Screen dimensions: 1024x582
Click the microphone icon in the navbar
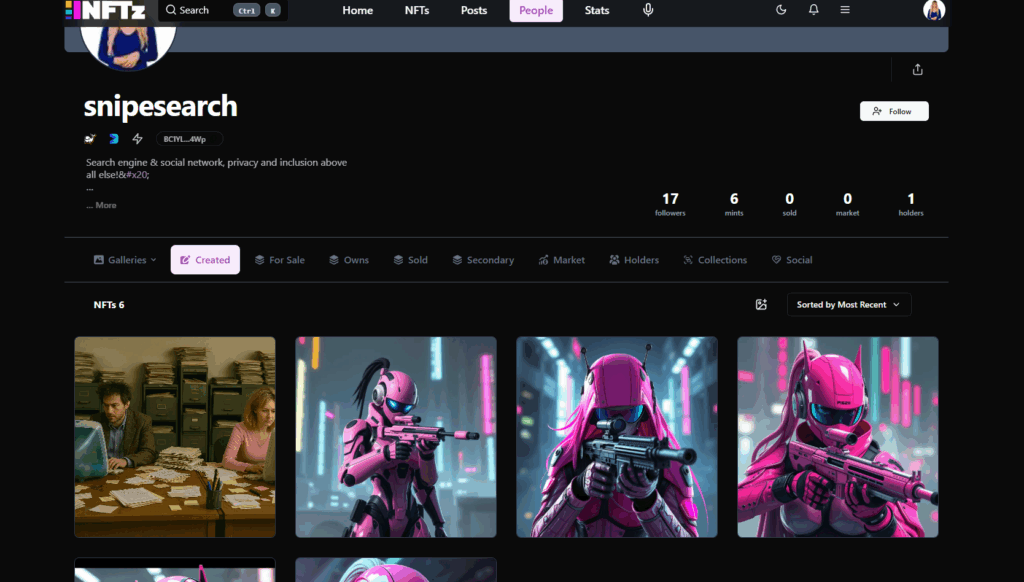[648, 10]
